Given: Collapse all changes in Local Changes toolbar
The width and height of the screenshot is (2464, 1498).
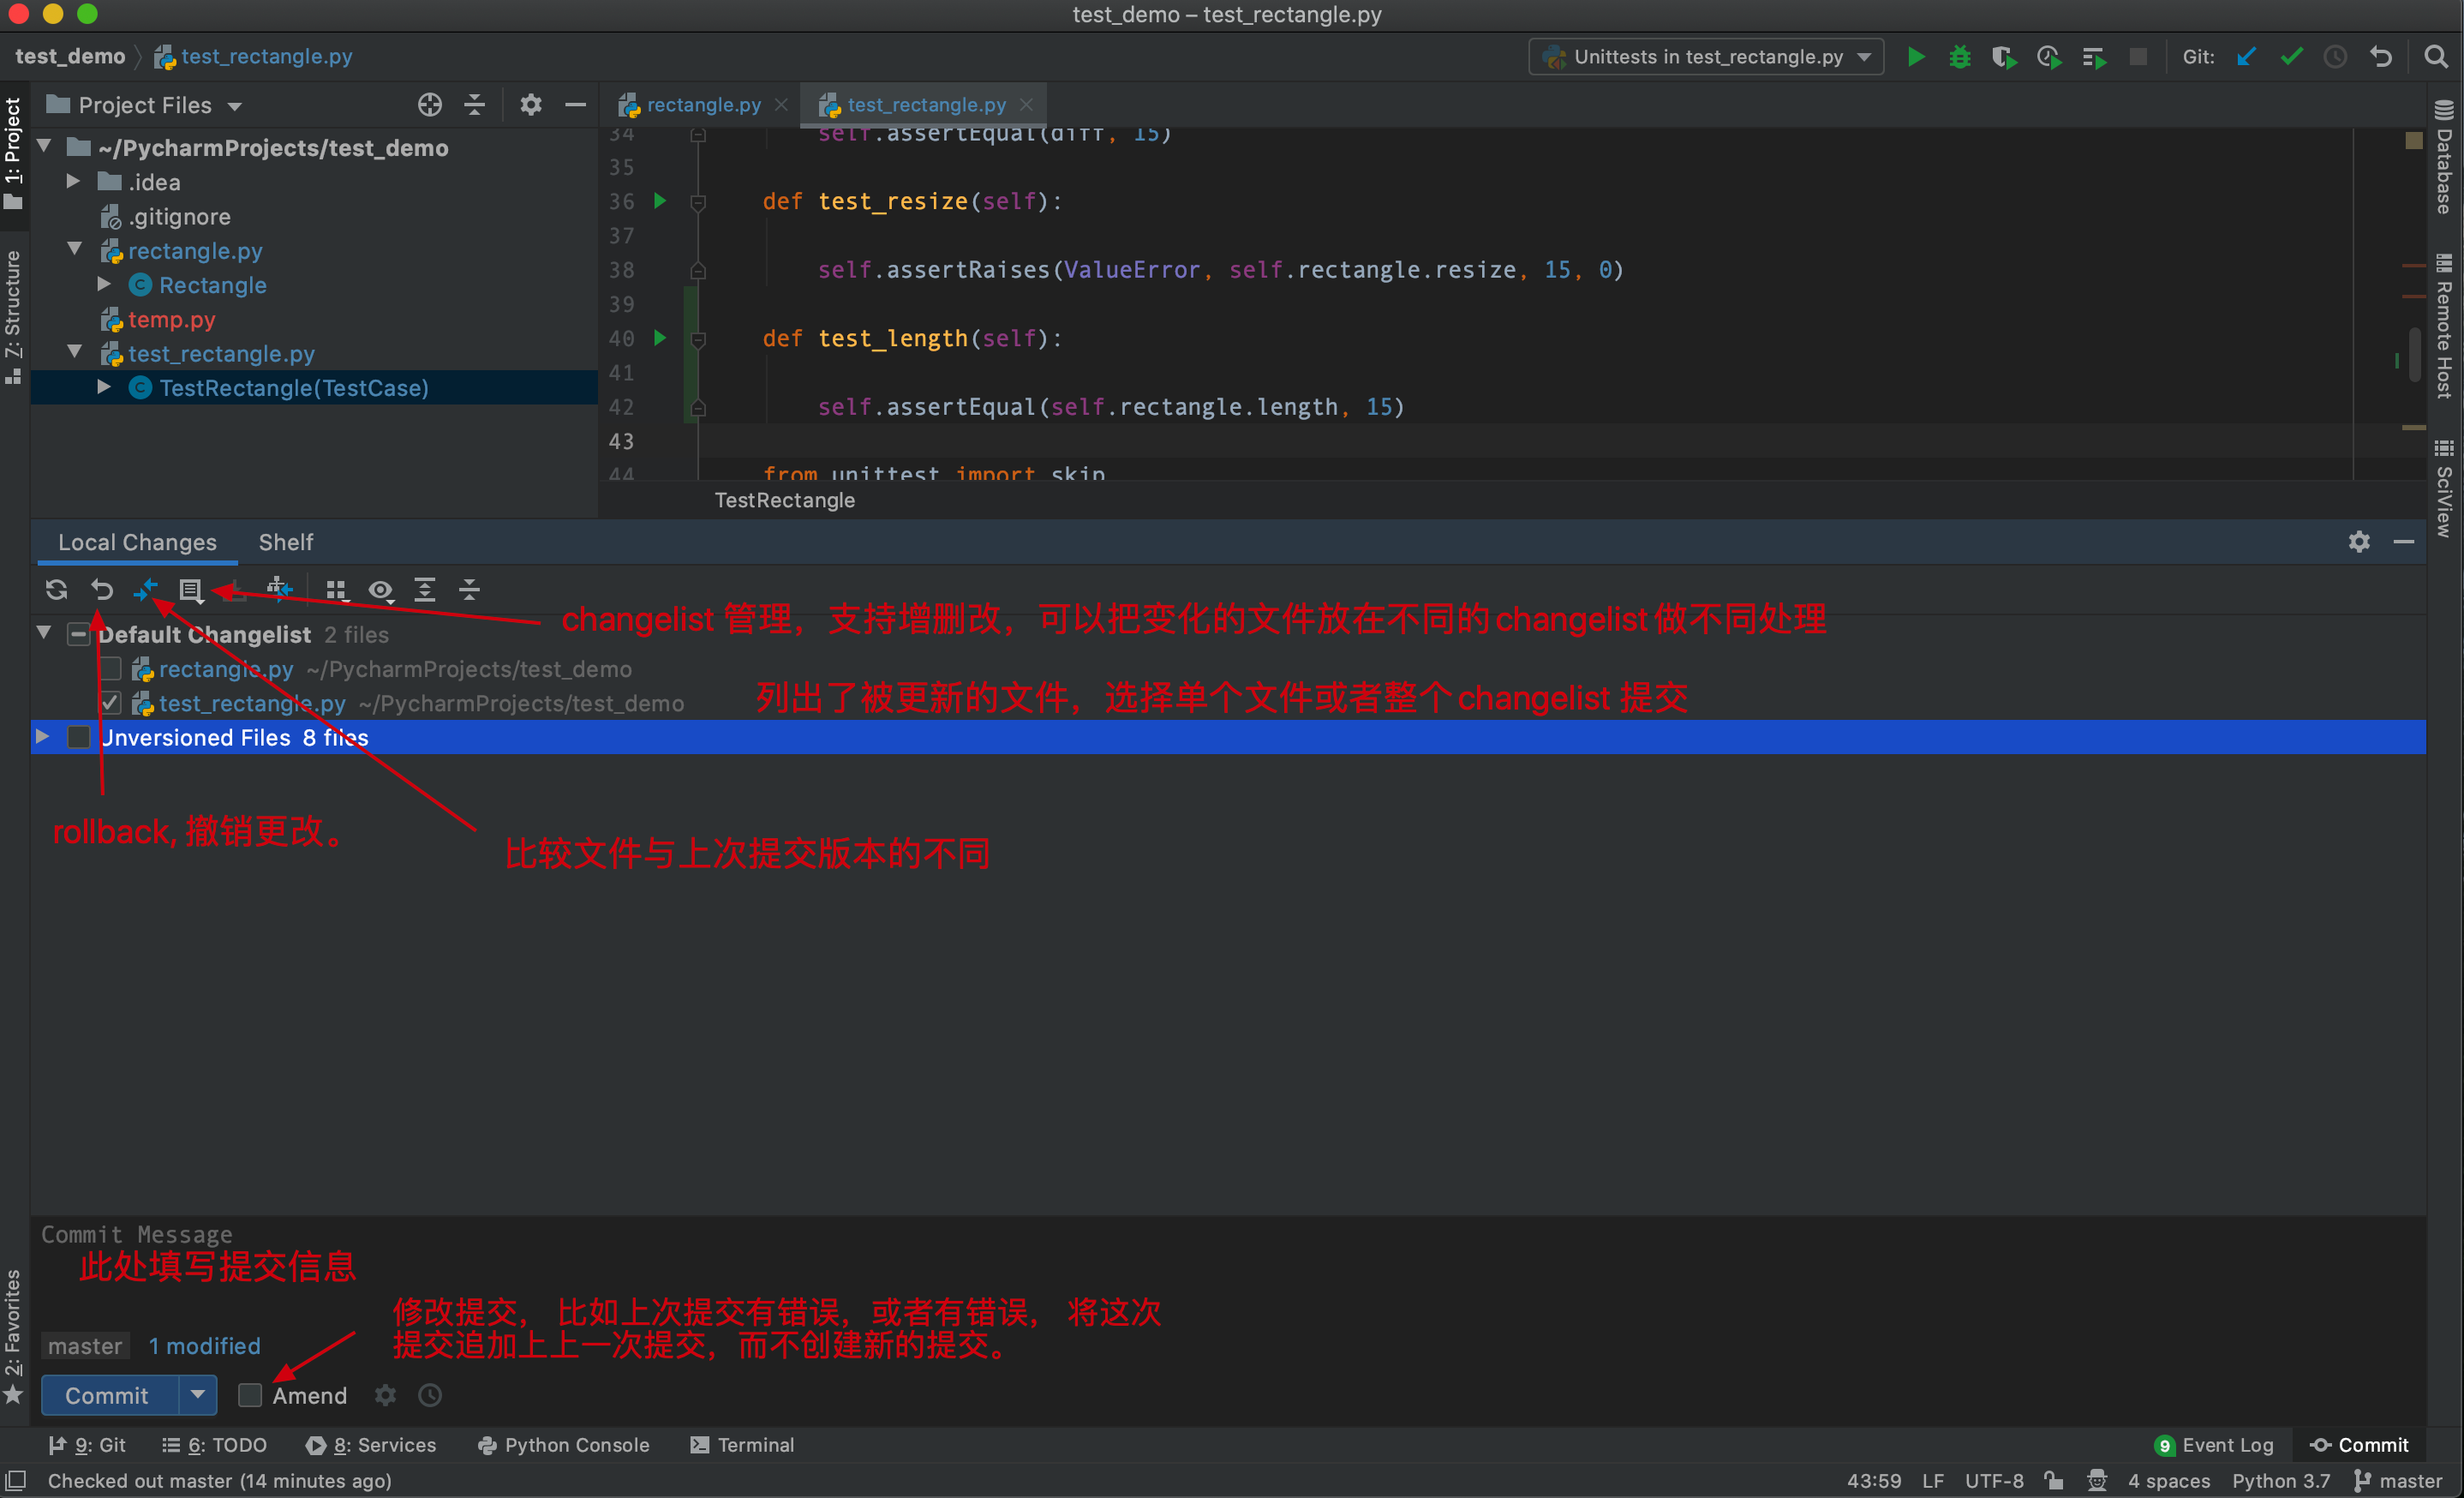Looking at the screenshot, I should [x=469, y=590].
